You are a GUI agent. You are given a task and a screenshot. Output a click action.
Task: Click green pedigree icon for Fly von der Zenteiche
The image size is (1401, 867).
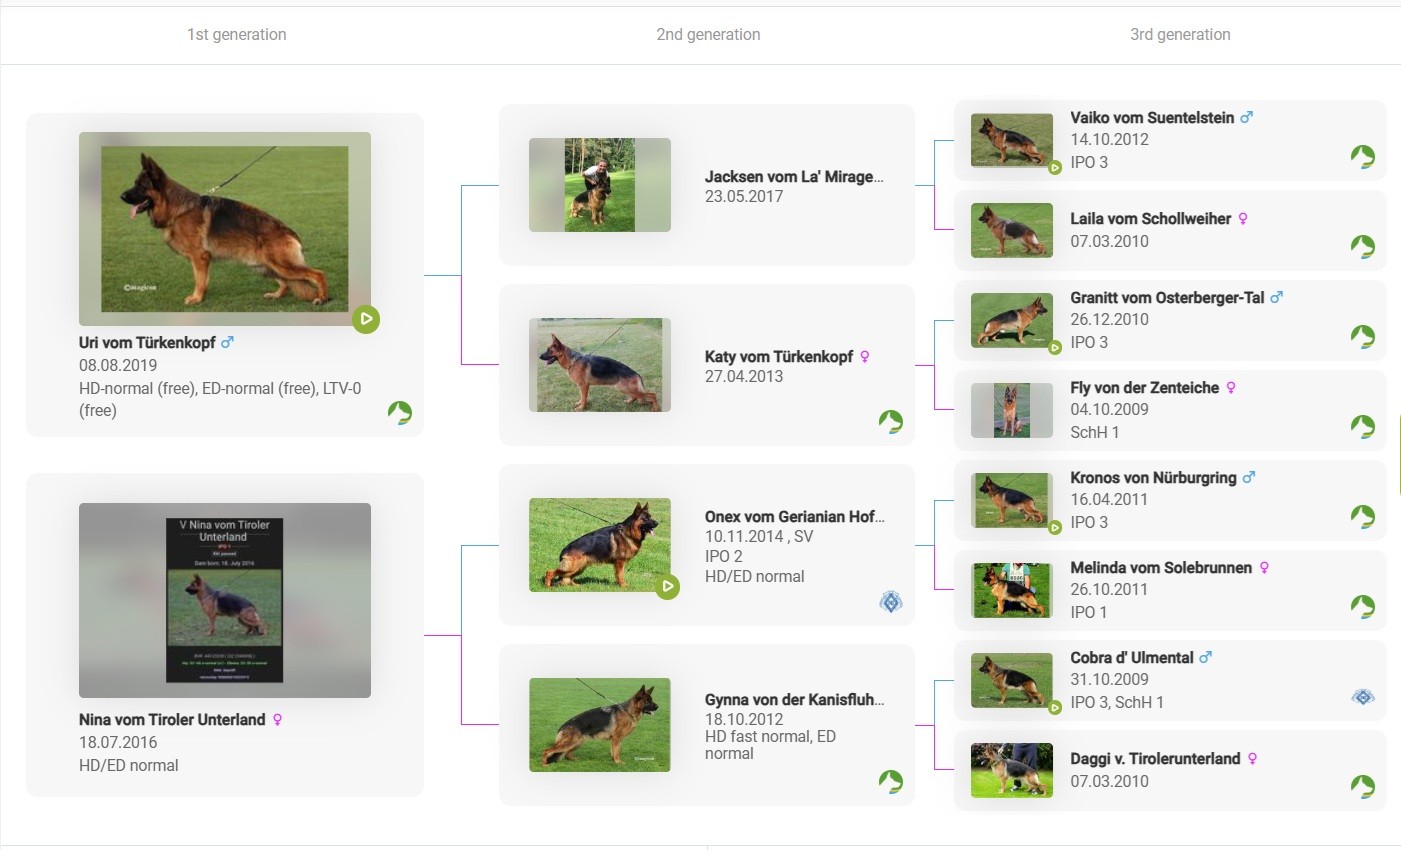1362,426
